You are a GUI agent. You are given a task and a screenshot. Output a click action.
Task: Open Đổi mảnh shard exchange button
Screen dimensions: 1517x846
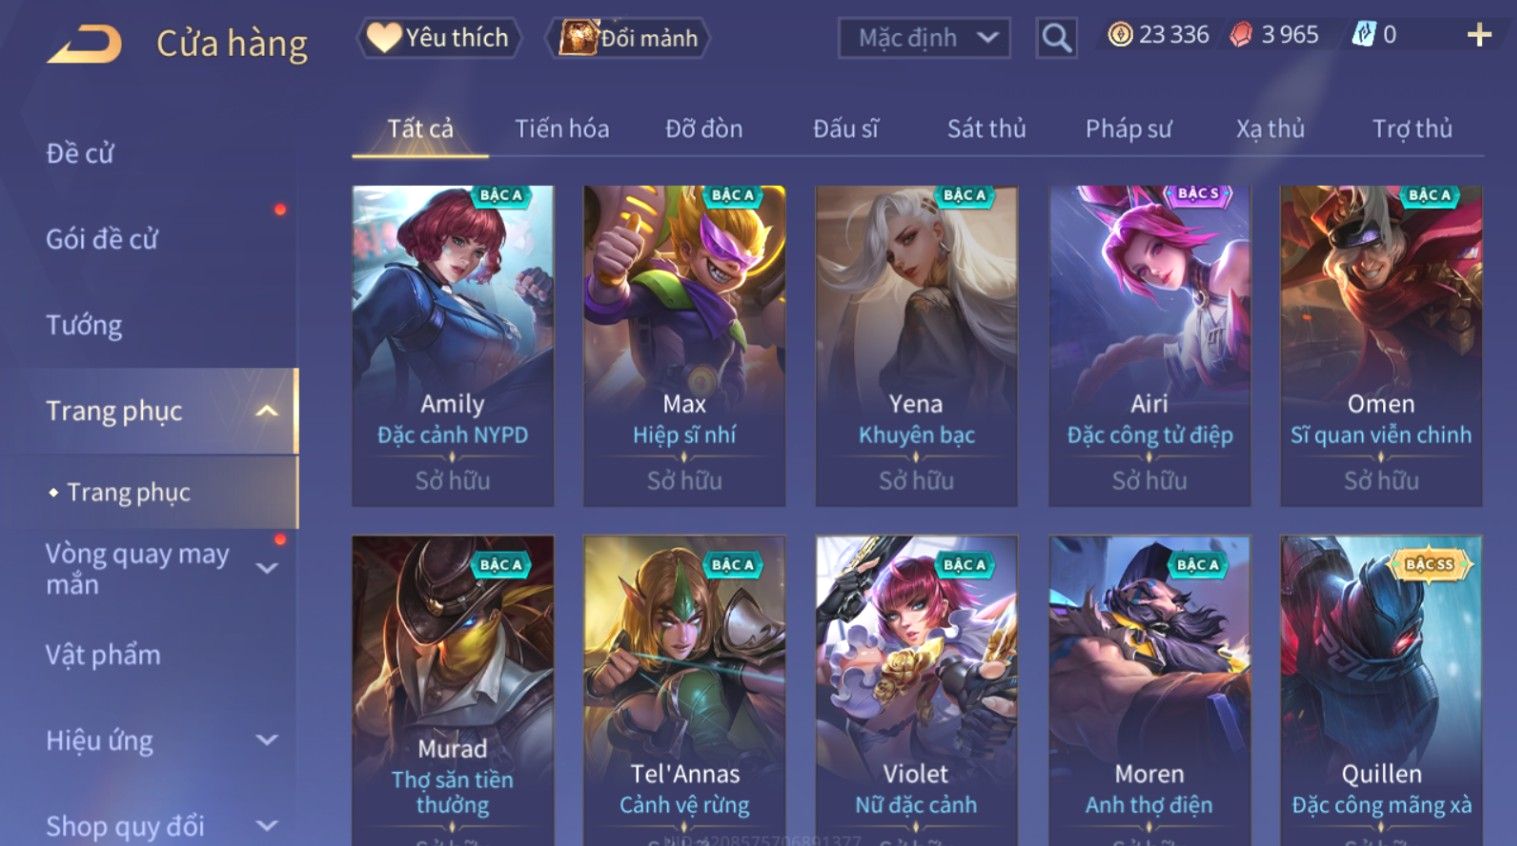[629, 38]
